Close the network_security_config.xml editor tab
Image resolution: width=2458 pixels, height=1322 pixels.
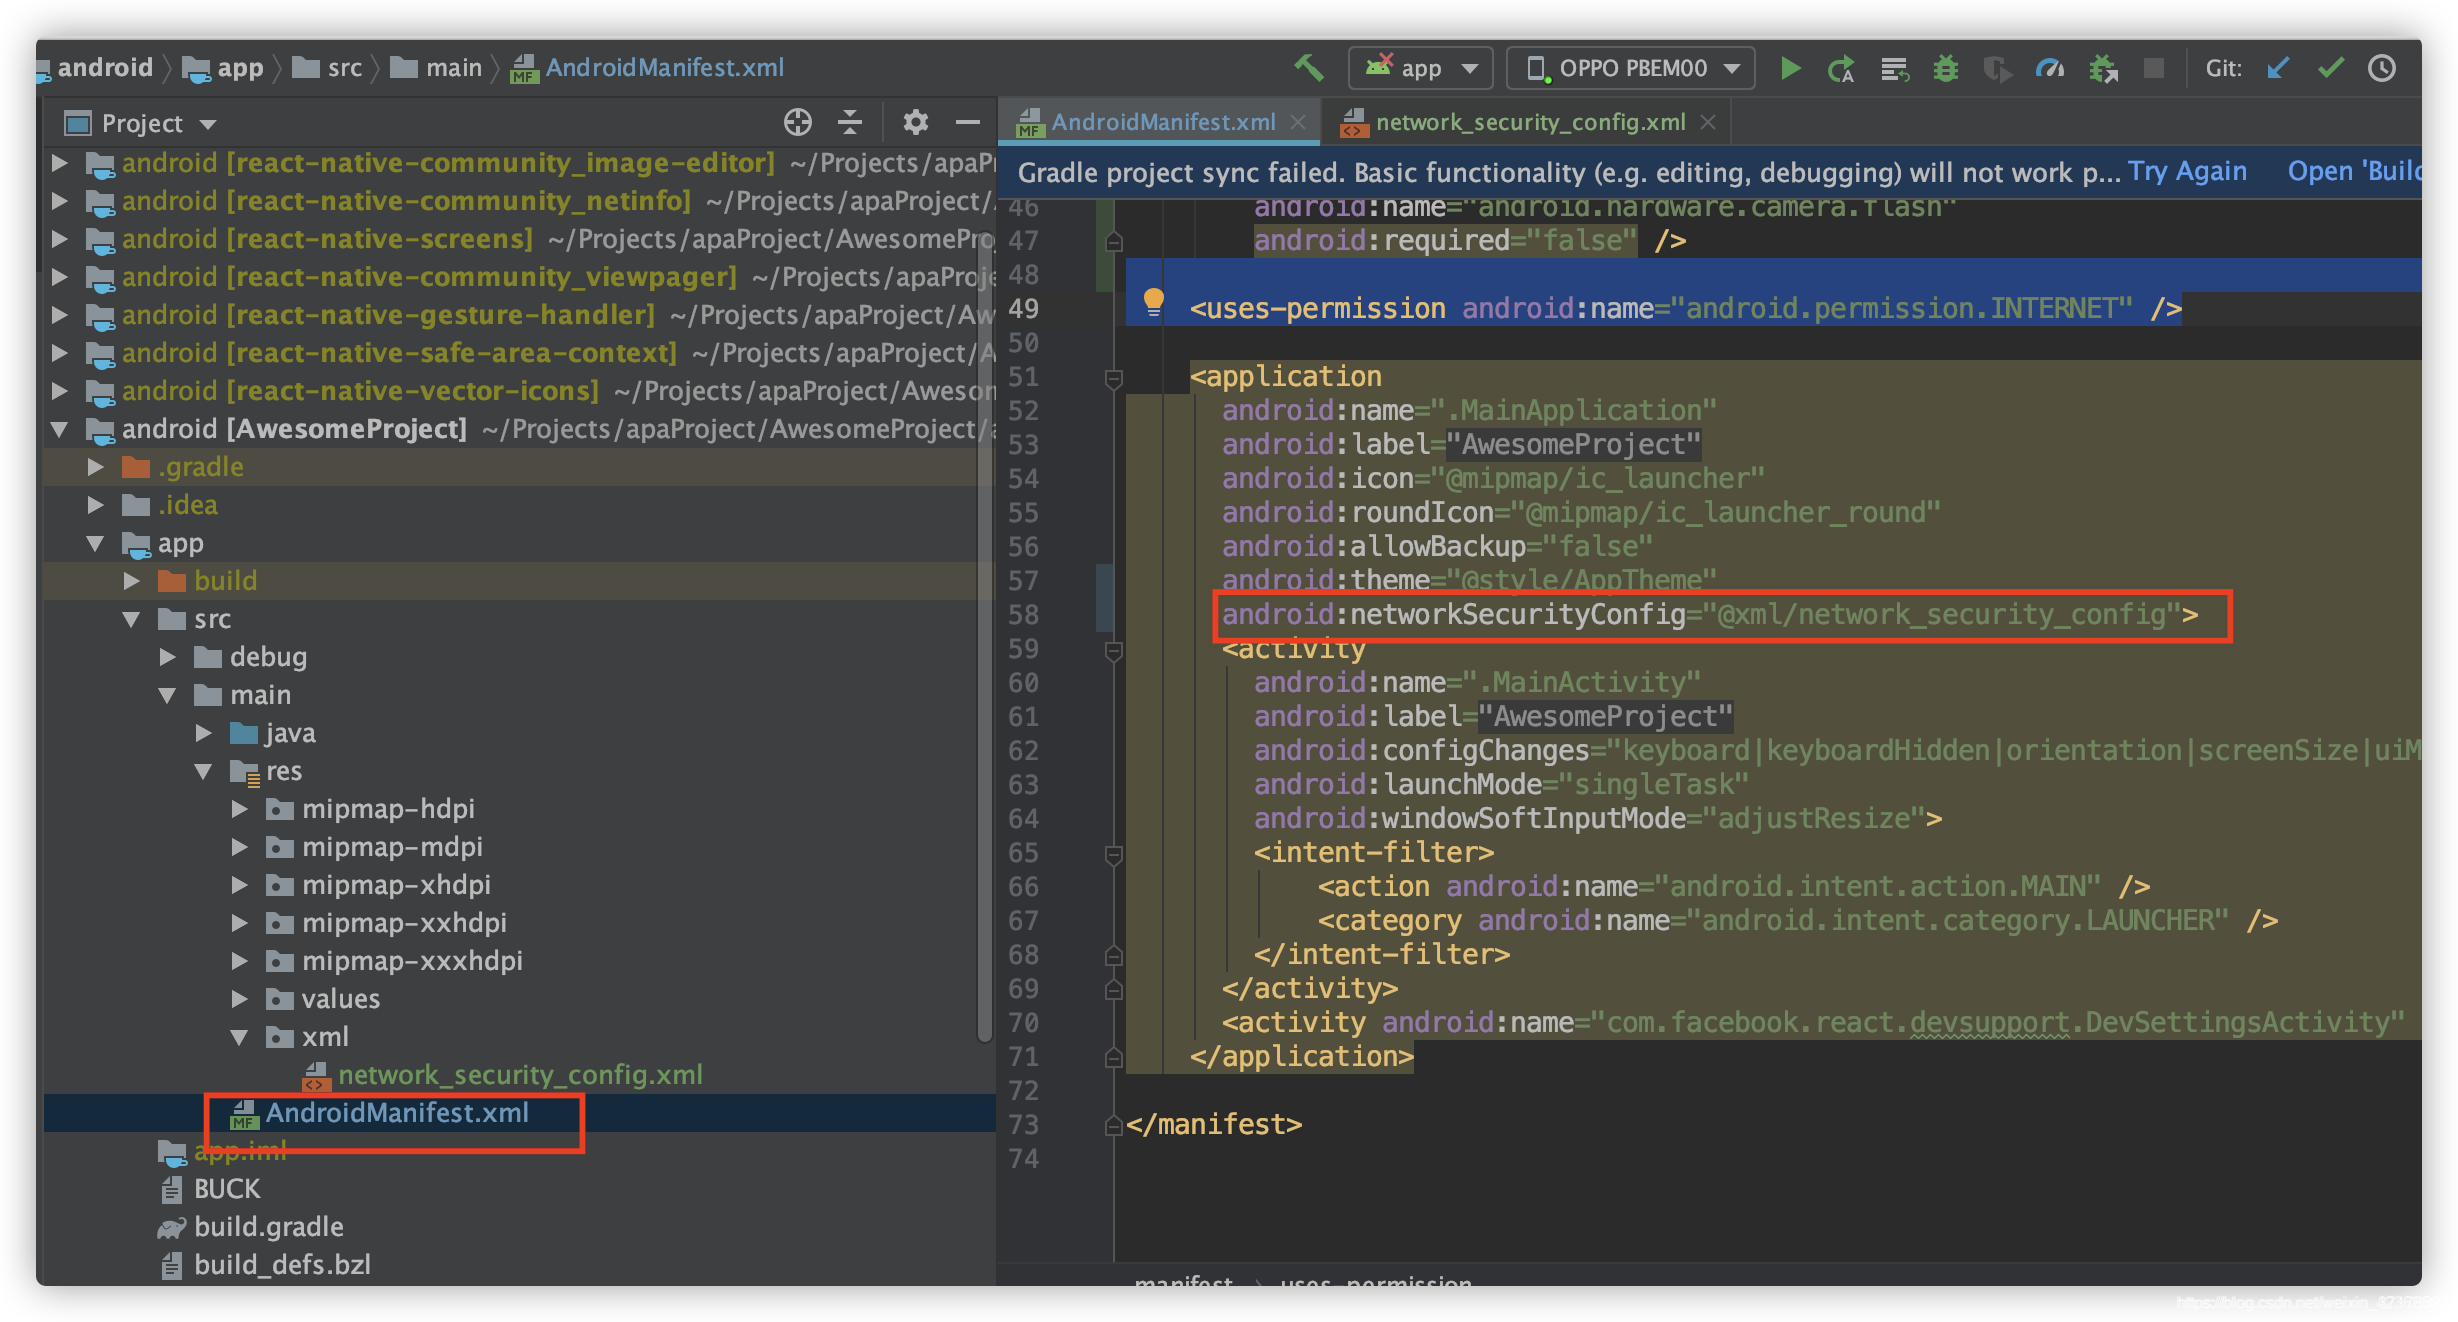[x=1708, y=122]
